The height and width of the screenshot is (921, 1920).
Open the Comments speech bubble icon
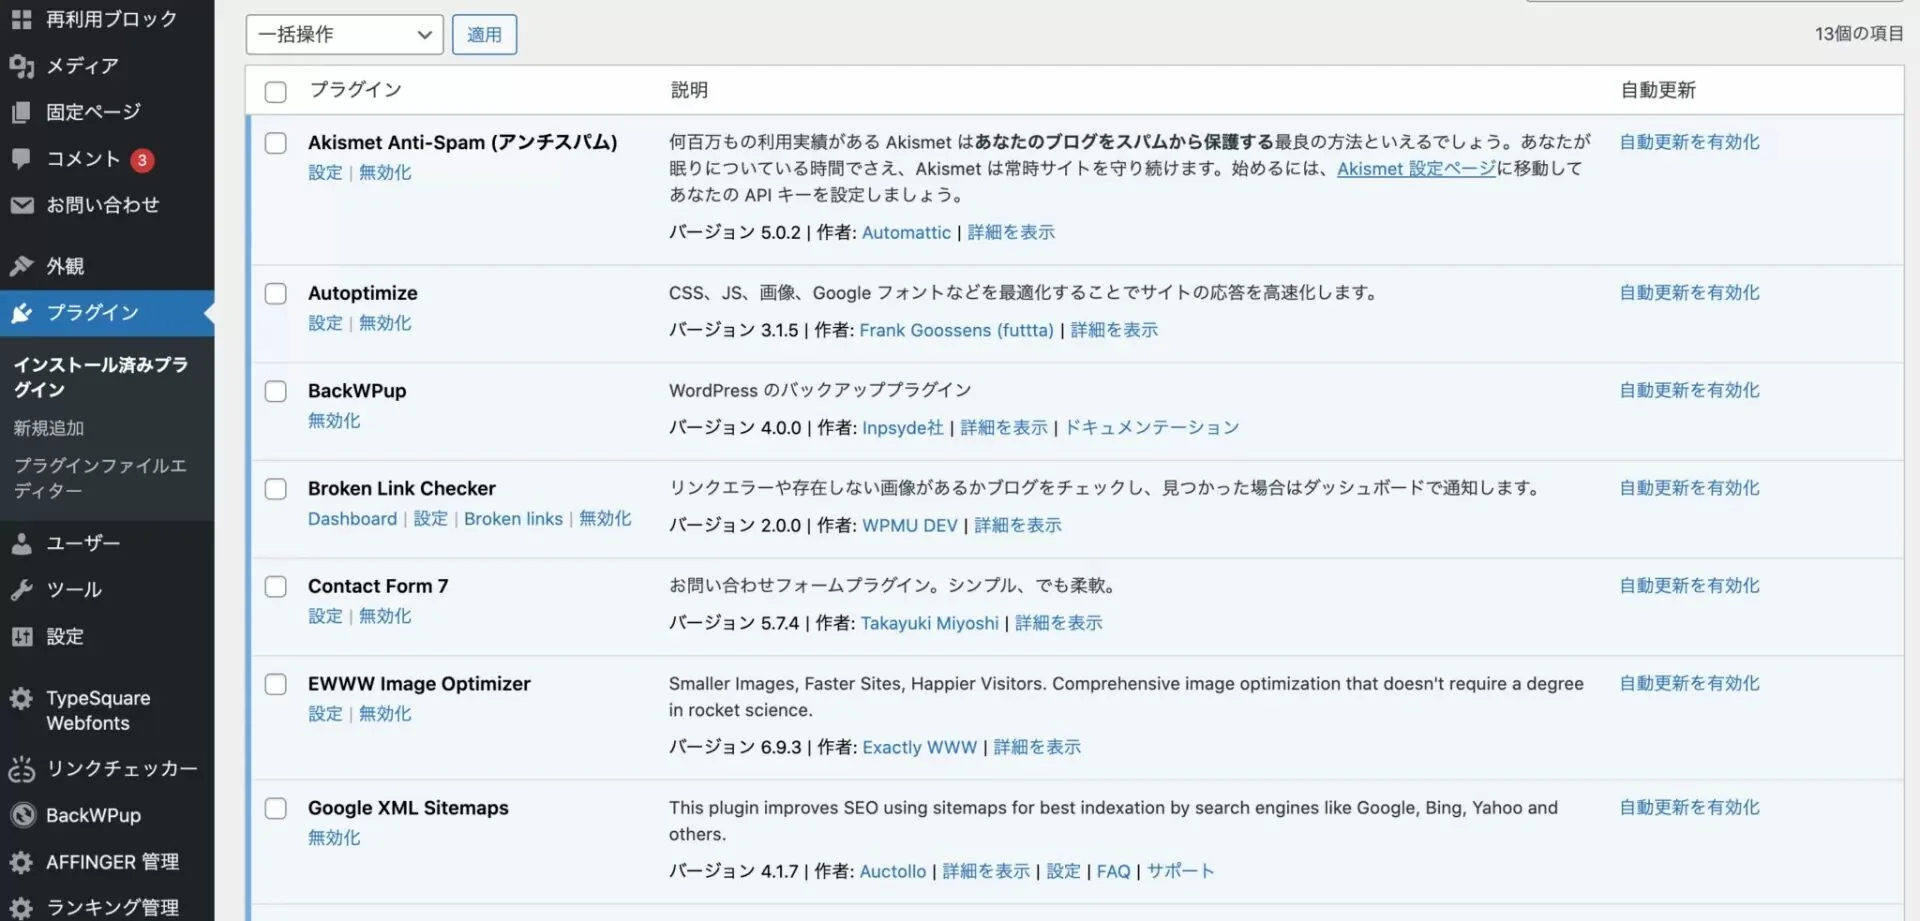pyautogui.click(x=21, y=159)
